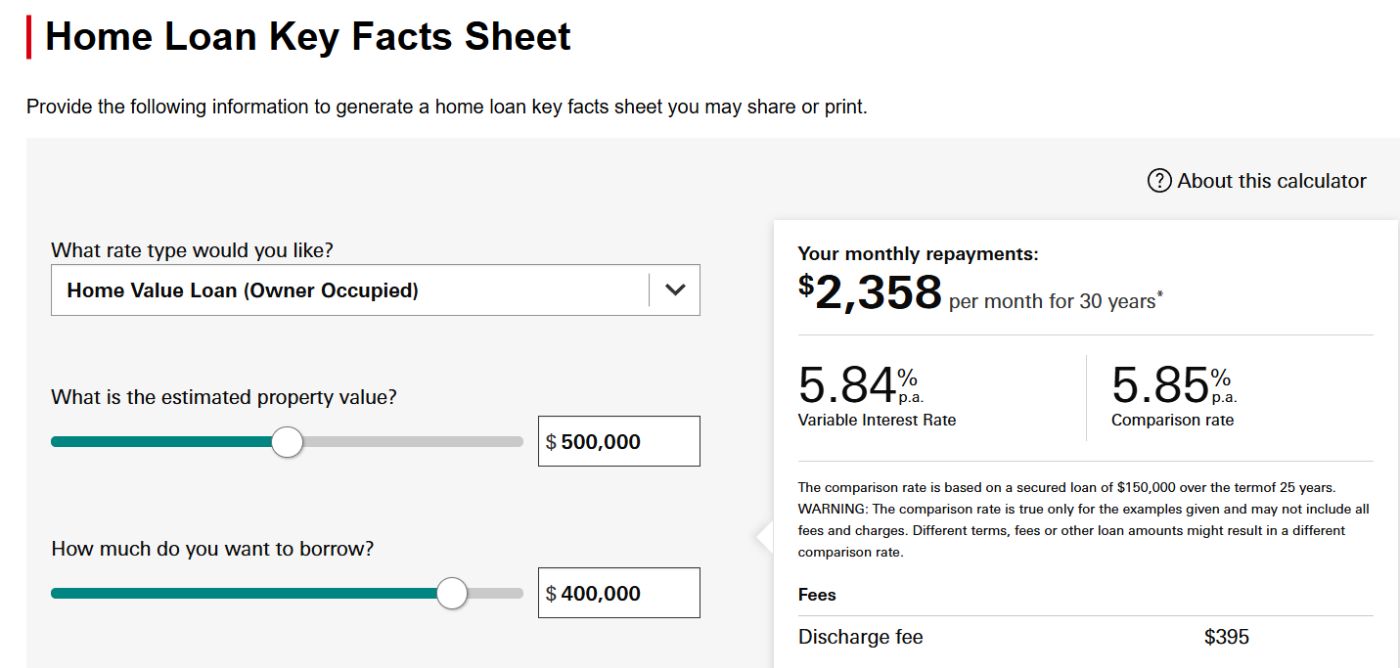This screenshot has height=668, width=1400.
Task: Click the $395 discharge fee amount
Action: coord(1227,637)
